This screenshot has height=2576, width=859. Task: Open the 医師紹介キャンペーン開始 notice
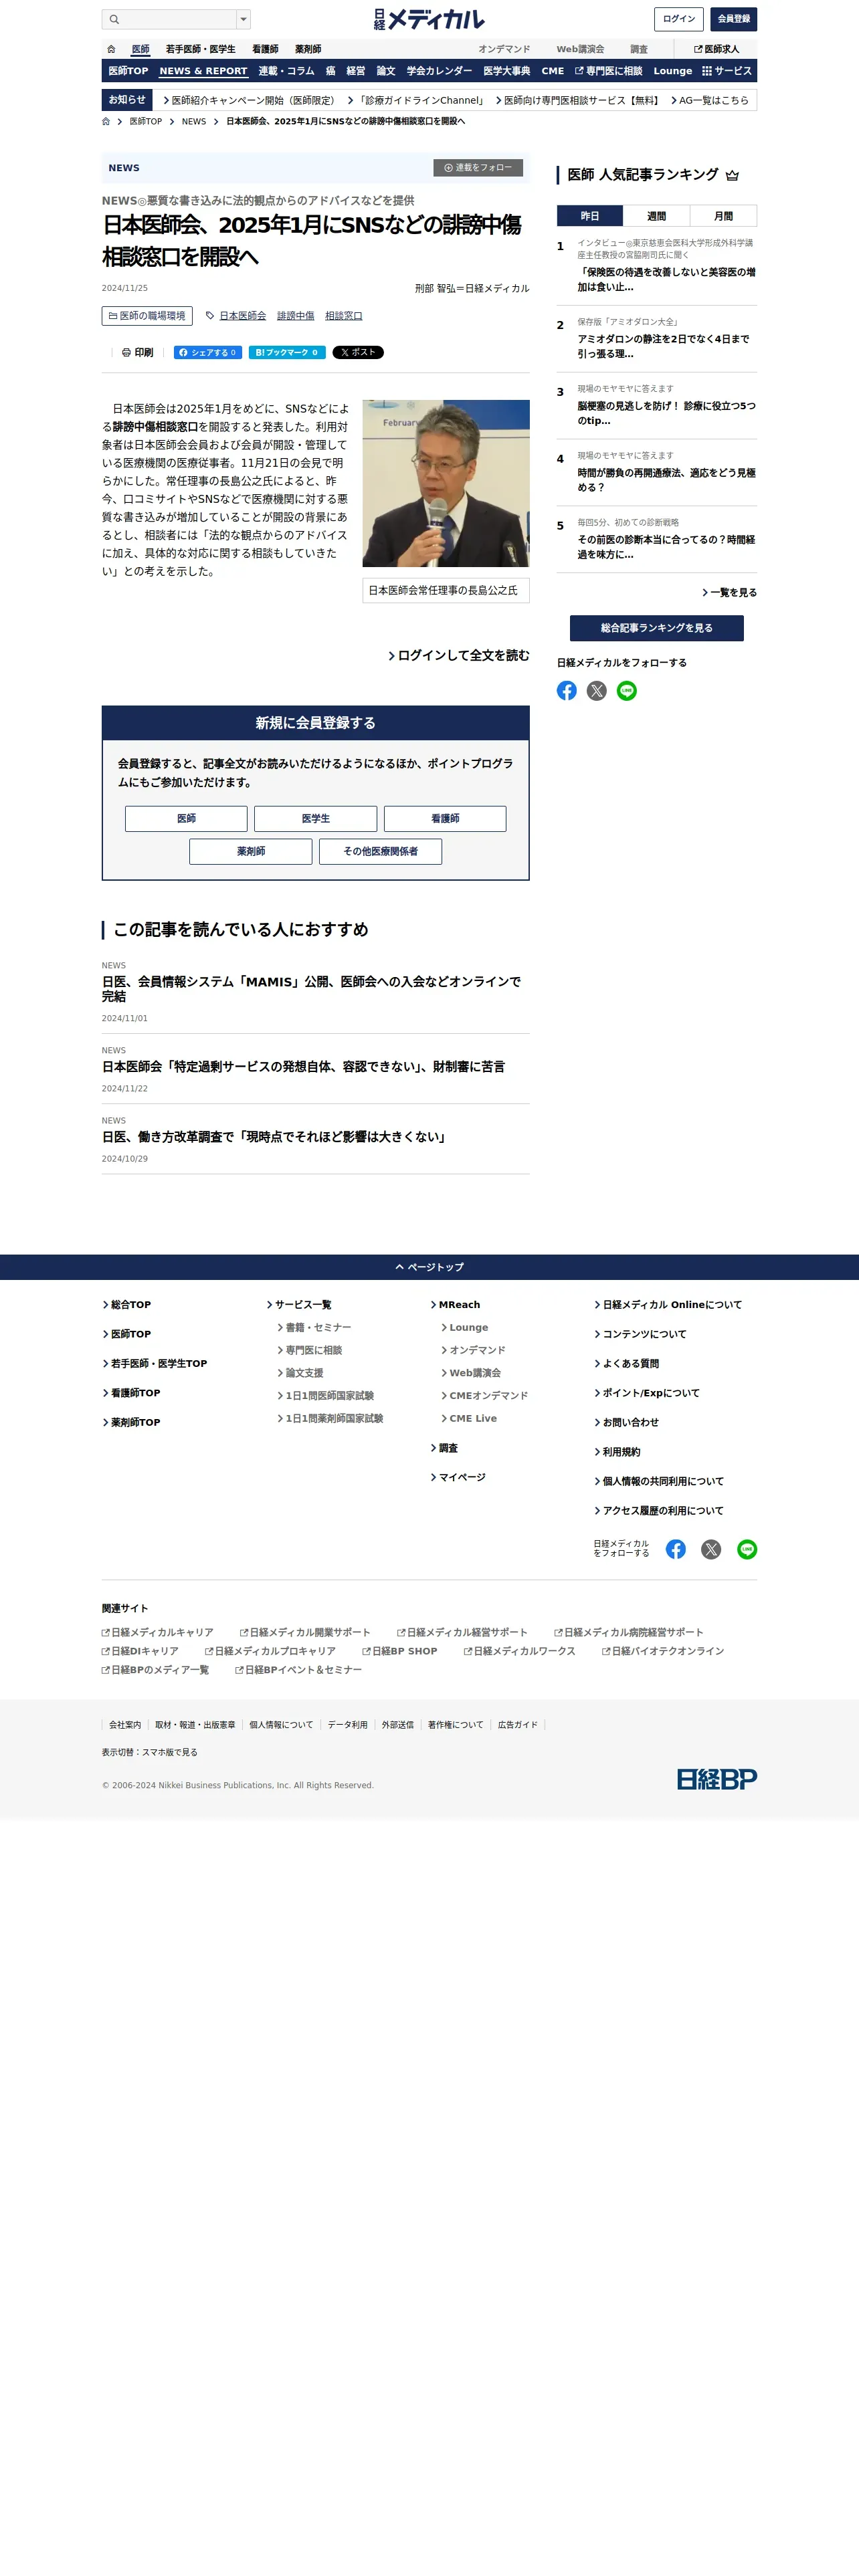click(x=251, y=100)
